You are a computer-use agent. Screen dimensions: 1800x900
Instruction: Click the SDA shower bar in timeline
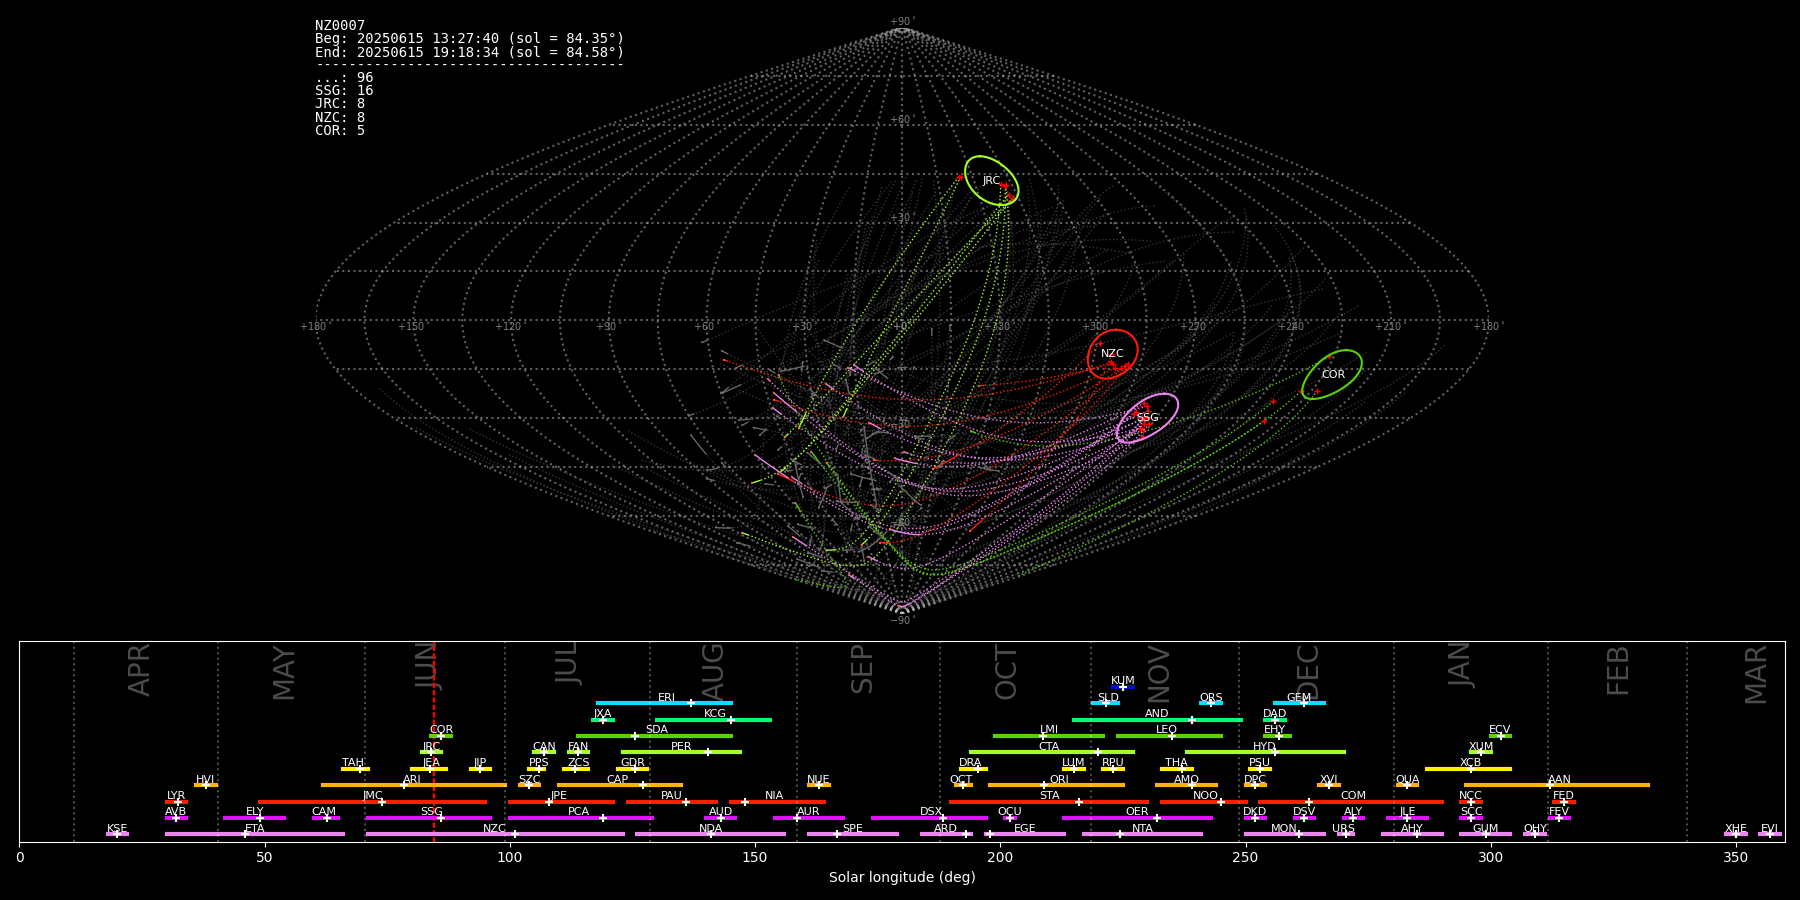tap(654, 736)
